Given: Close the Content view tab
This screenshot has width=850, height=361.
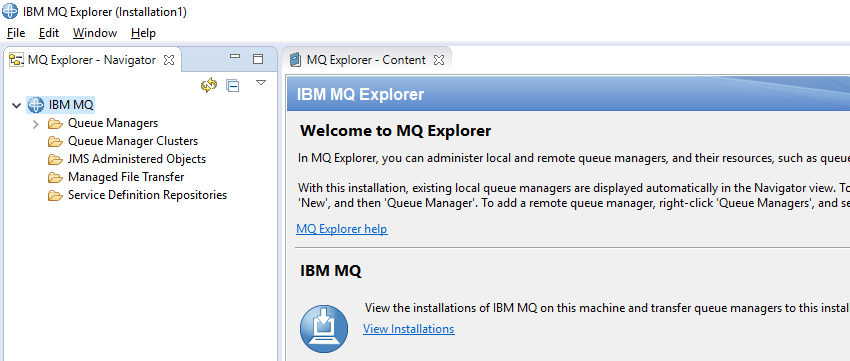Looking at the screenshot, I should 439,60.
